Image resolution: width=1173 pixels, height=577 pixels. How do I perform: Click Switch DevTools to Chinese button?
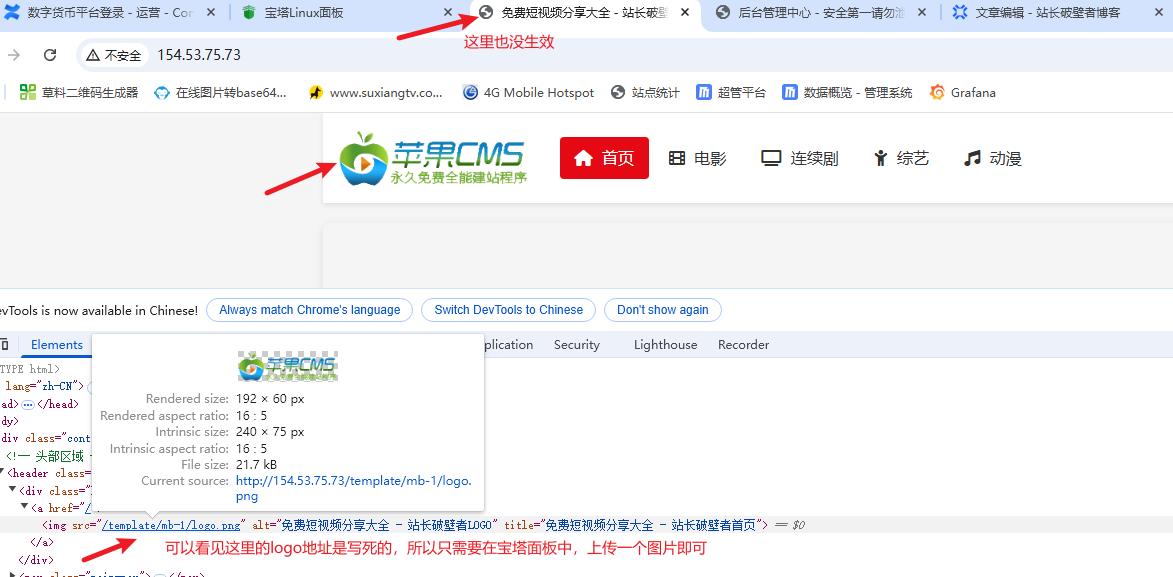click(x=508, y=310)
